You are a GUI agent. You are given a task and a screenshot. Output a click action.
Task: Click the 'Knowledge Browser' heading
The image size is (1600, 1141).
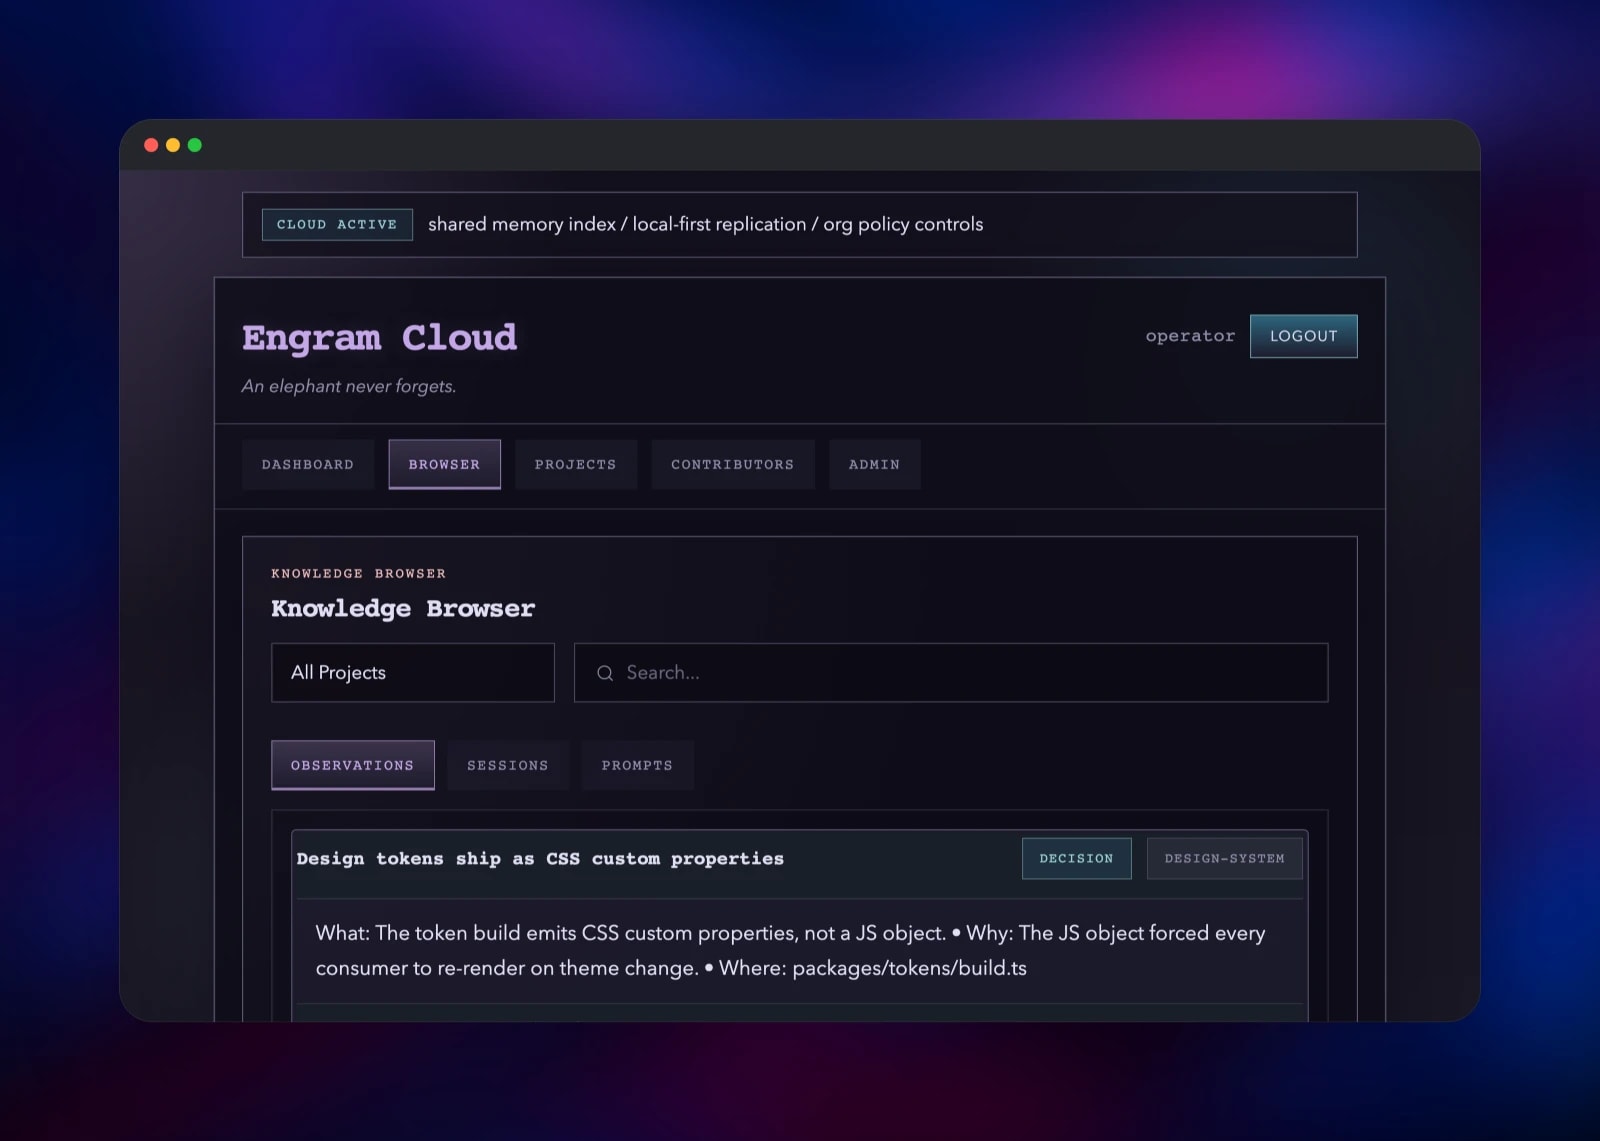tap(403, 608)
